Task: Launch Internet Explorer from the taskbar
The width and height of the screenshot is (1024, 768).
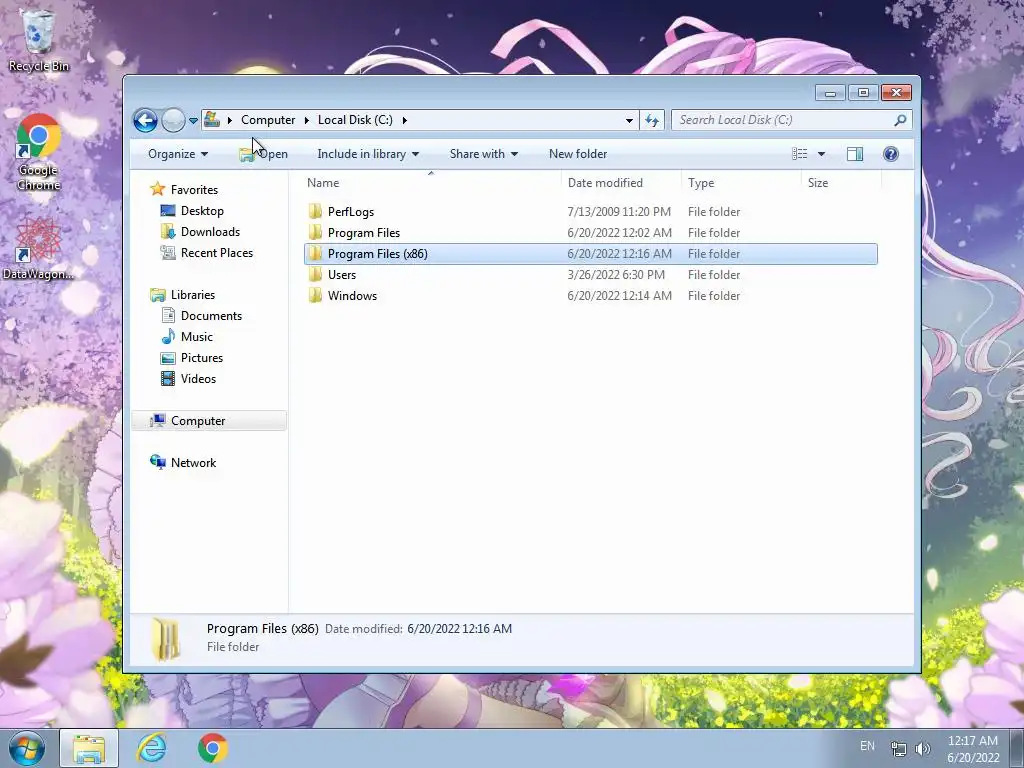Action: tap(151, 748)
